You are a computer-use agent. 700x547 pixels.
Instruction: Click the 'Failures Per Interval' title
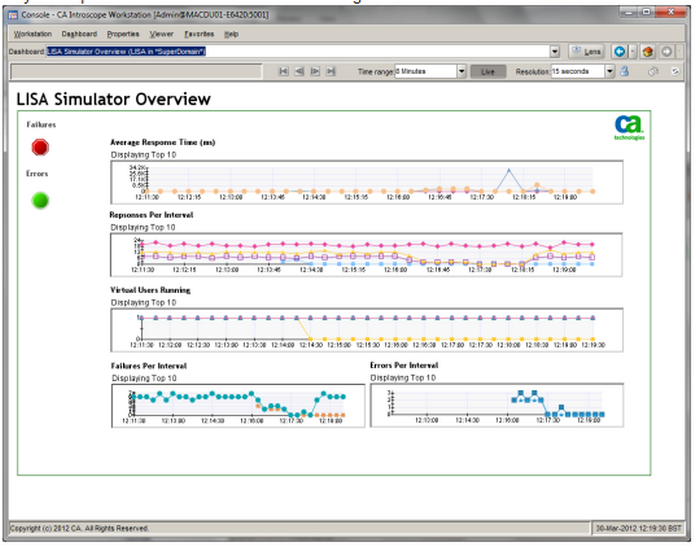tap(149, 366)
